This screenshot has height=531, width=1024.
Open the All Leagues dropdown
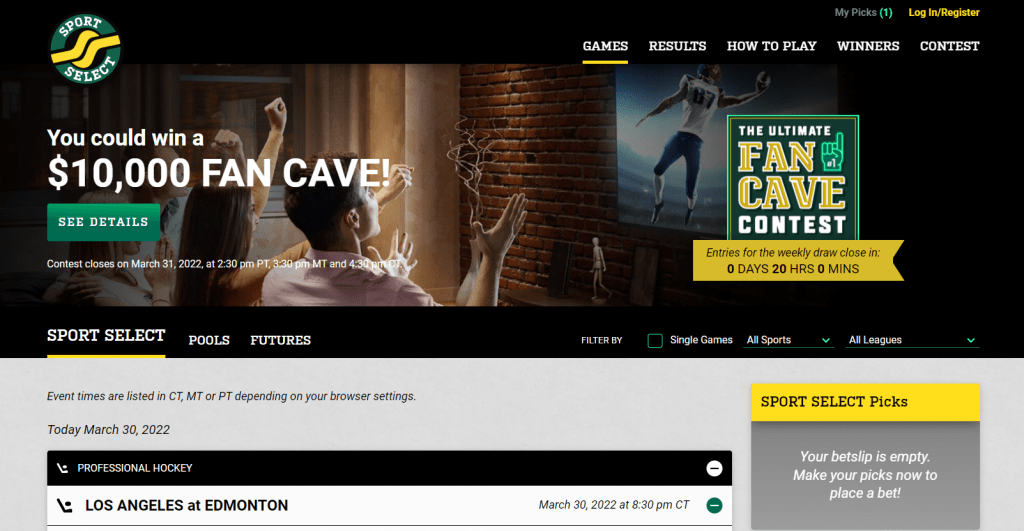(912, 340)
